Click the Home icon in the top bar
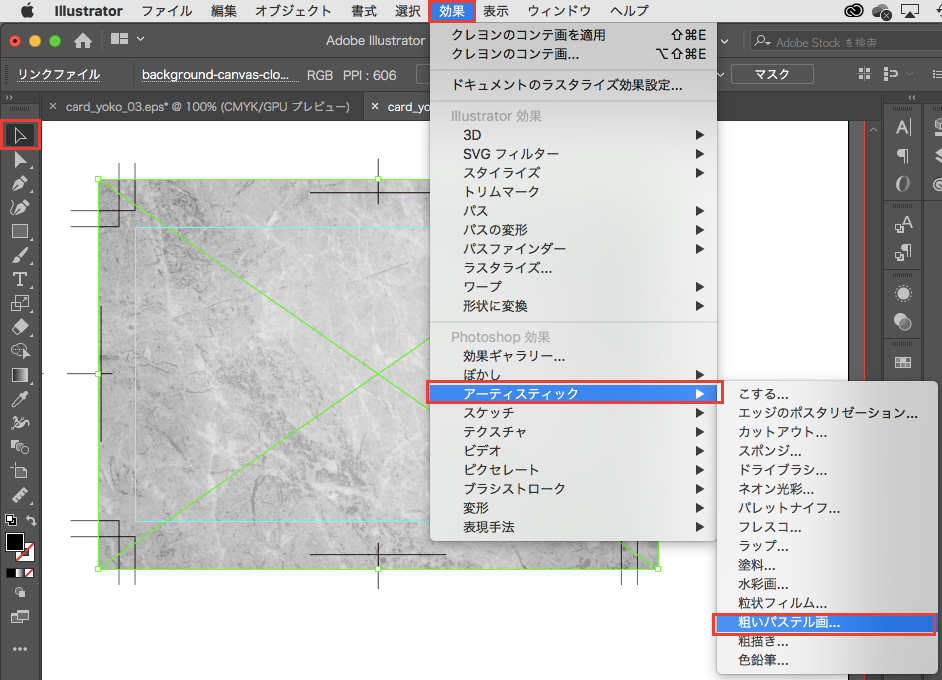This screenshot has width=942, height=680. pos(83,41)
